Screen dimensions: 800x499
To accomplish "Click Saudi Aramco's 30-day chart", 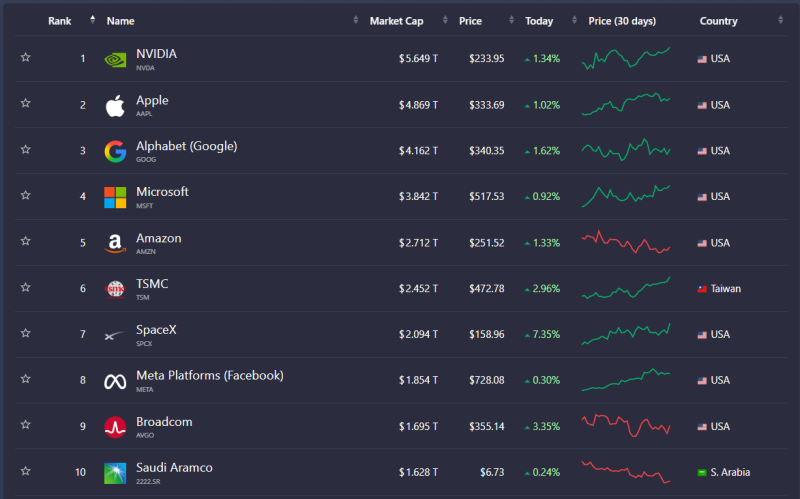I will (x=626, y=472).
